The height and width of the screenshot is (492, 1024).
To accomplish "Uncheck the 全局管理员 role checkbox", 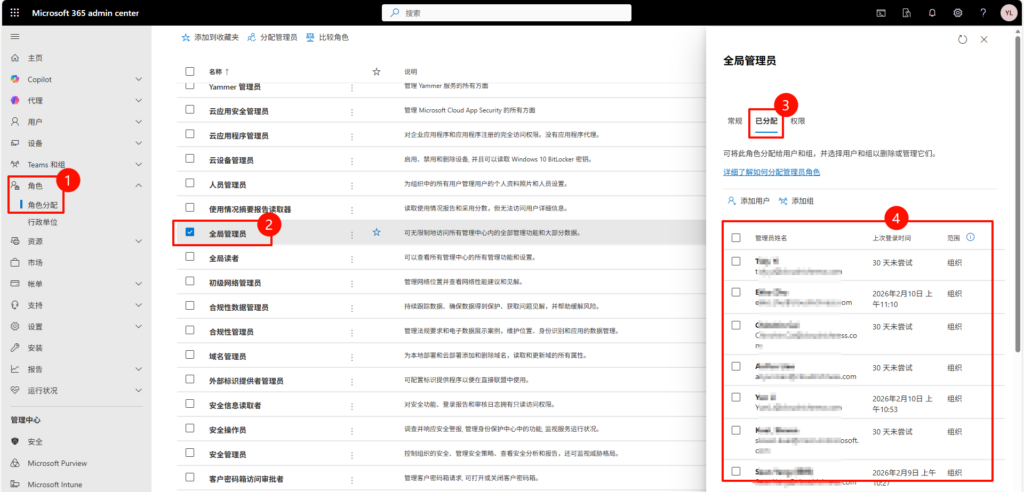I will (x=190, y=233).
